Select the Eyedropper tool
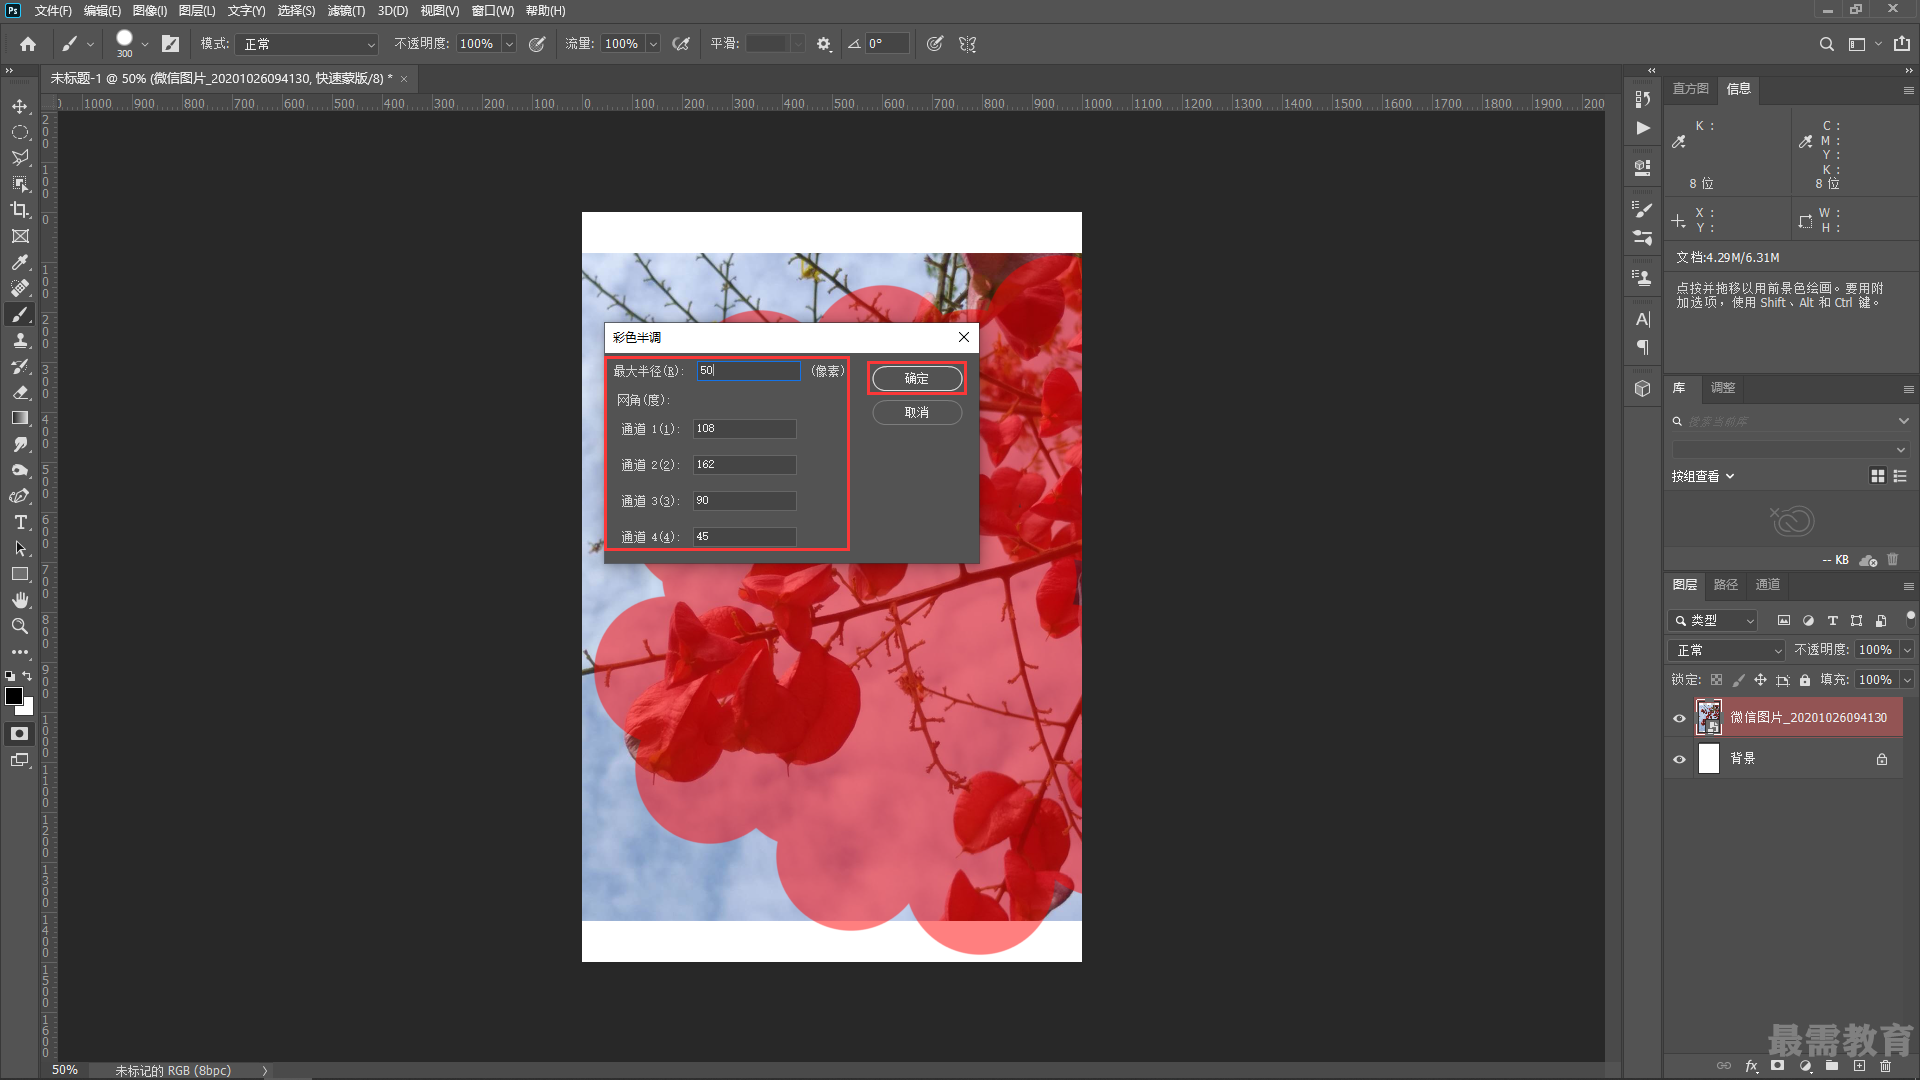1920x1080 pixels. 20,262
